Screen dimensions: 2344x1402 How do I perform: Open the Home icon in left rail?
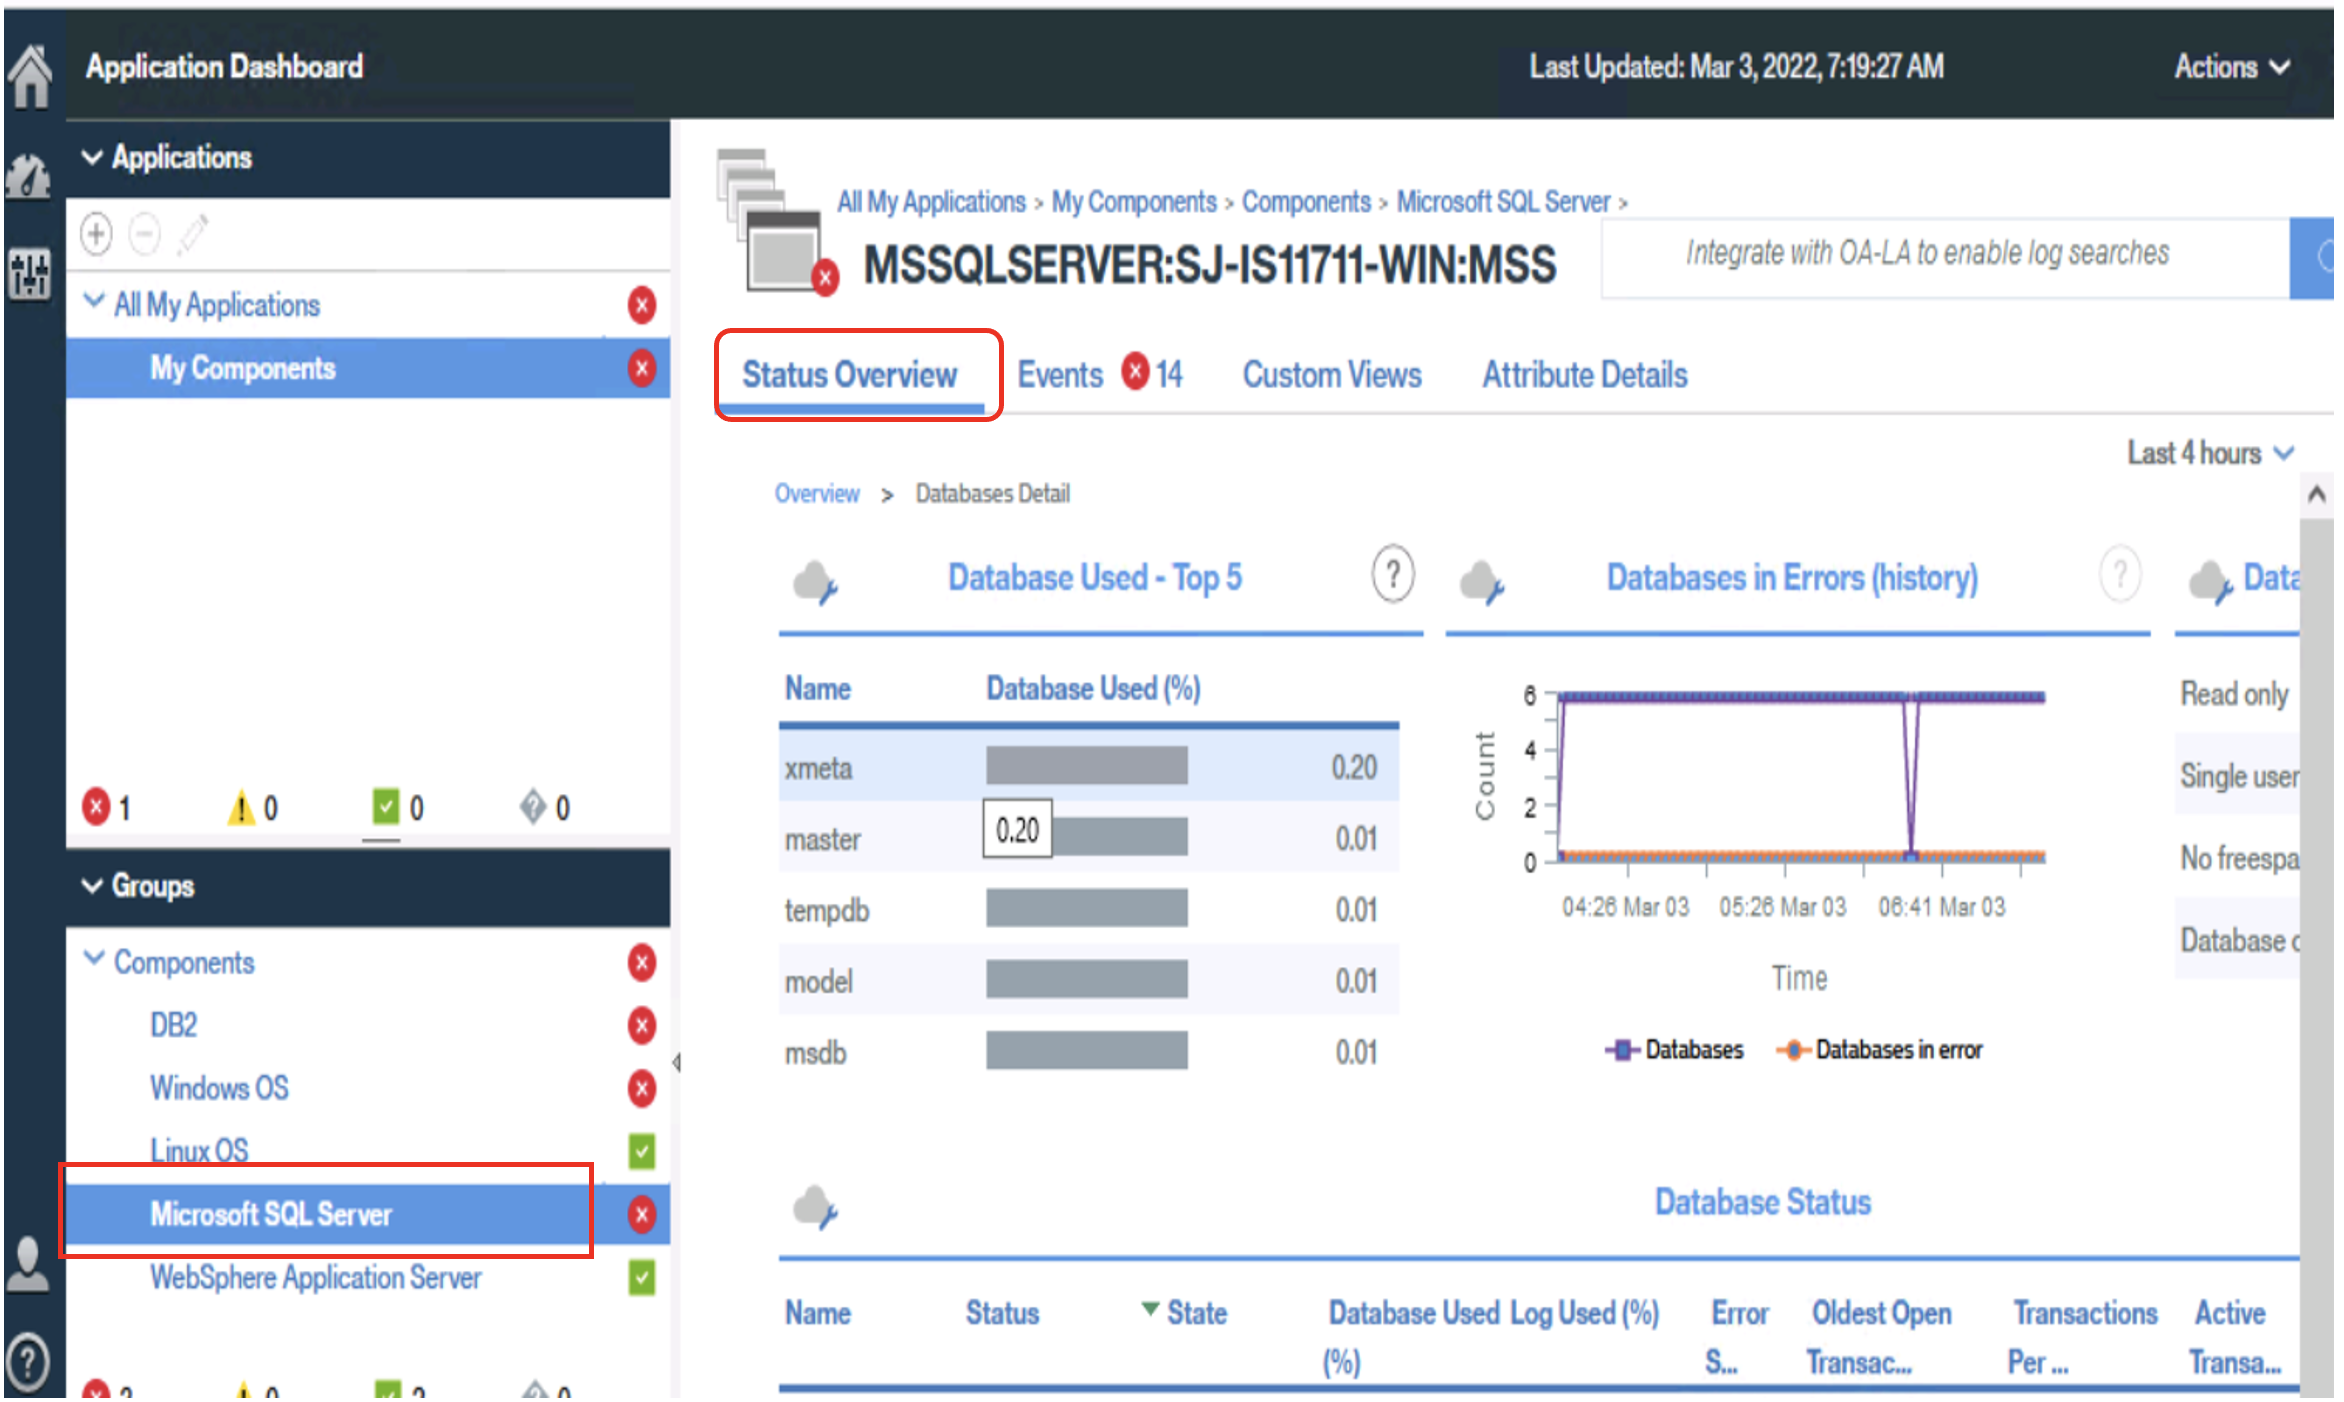tap(31, 75)
